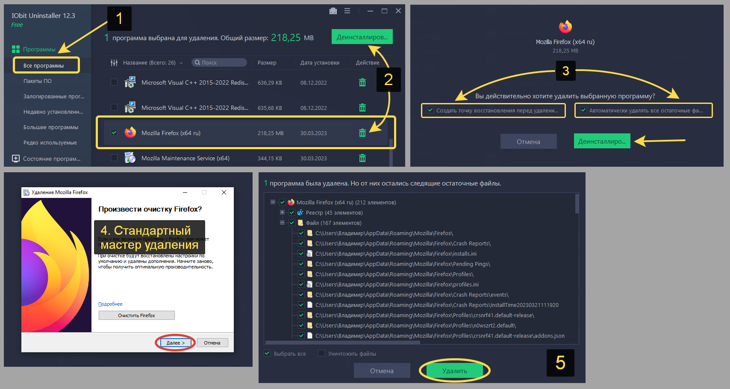Uncheck the Mozilla Firefox (x64 ru) checkbox
The height and width of the screenshot is (389, 730).
coord(114,133)
